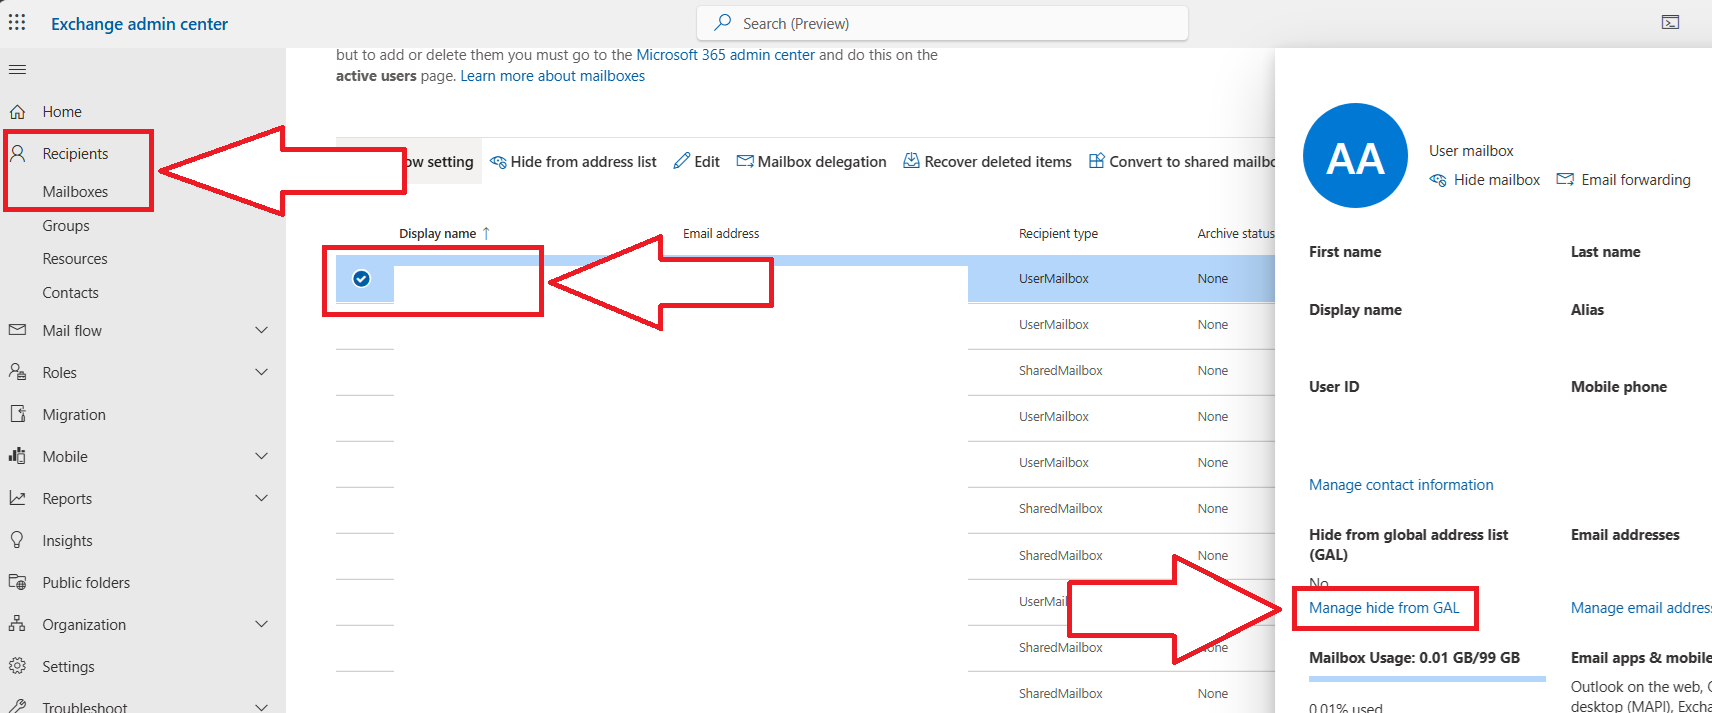Click Manage contact information link
The image size is (1712, 713).
[1401, 485]
